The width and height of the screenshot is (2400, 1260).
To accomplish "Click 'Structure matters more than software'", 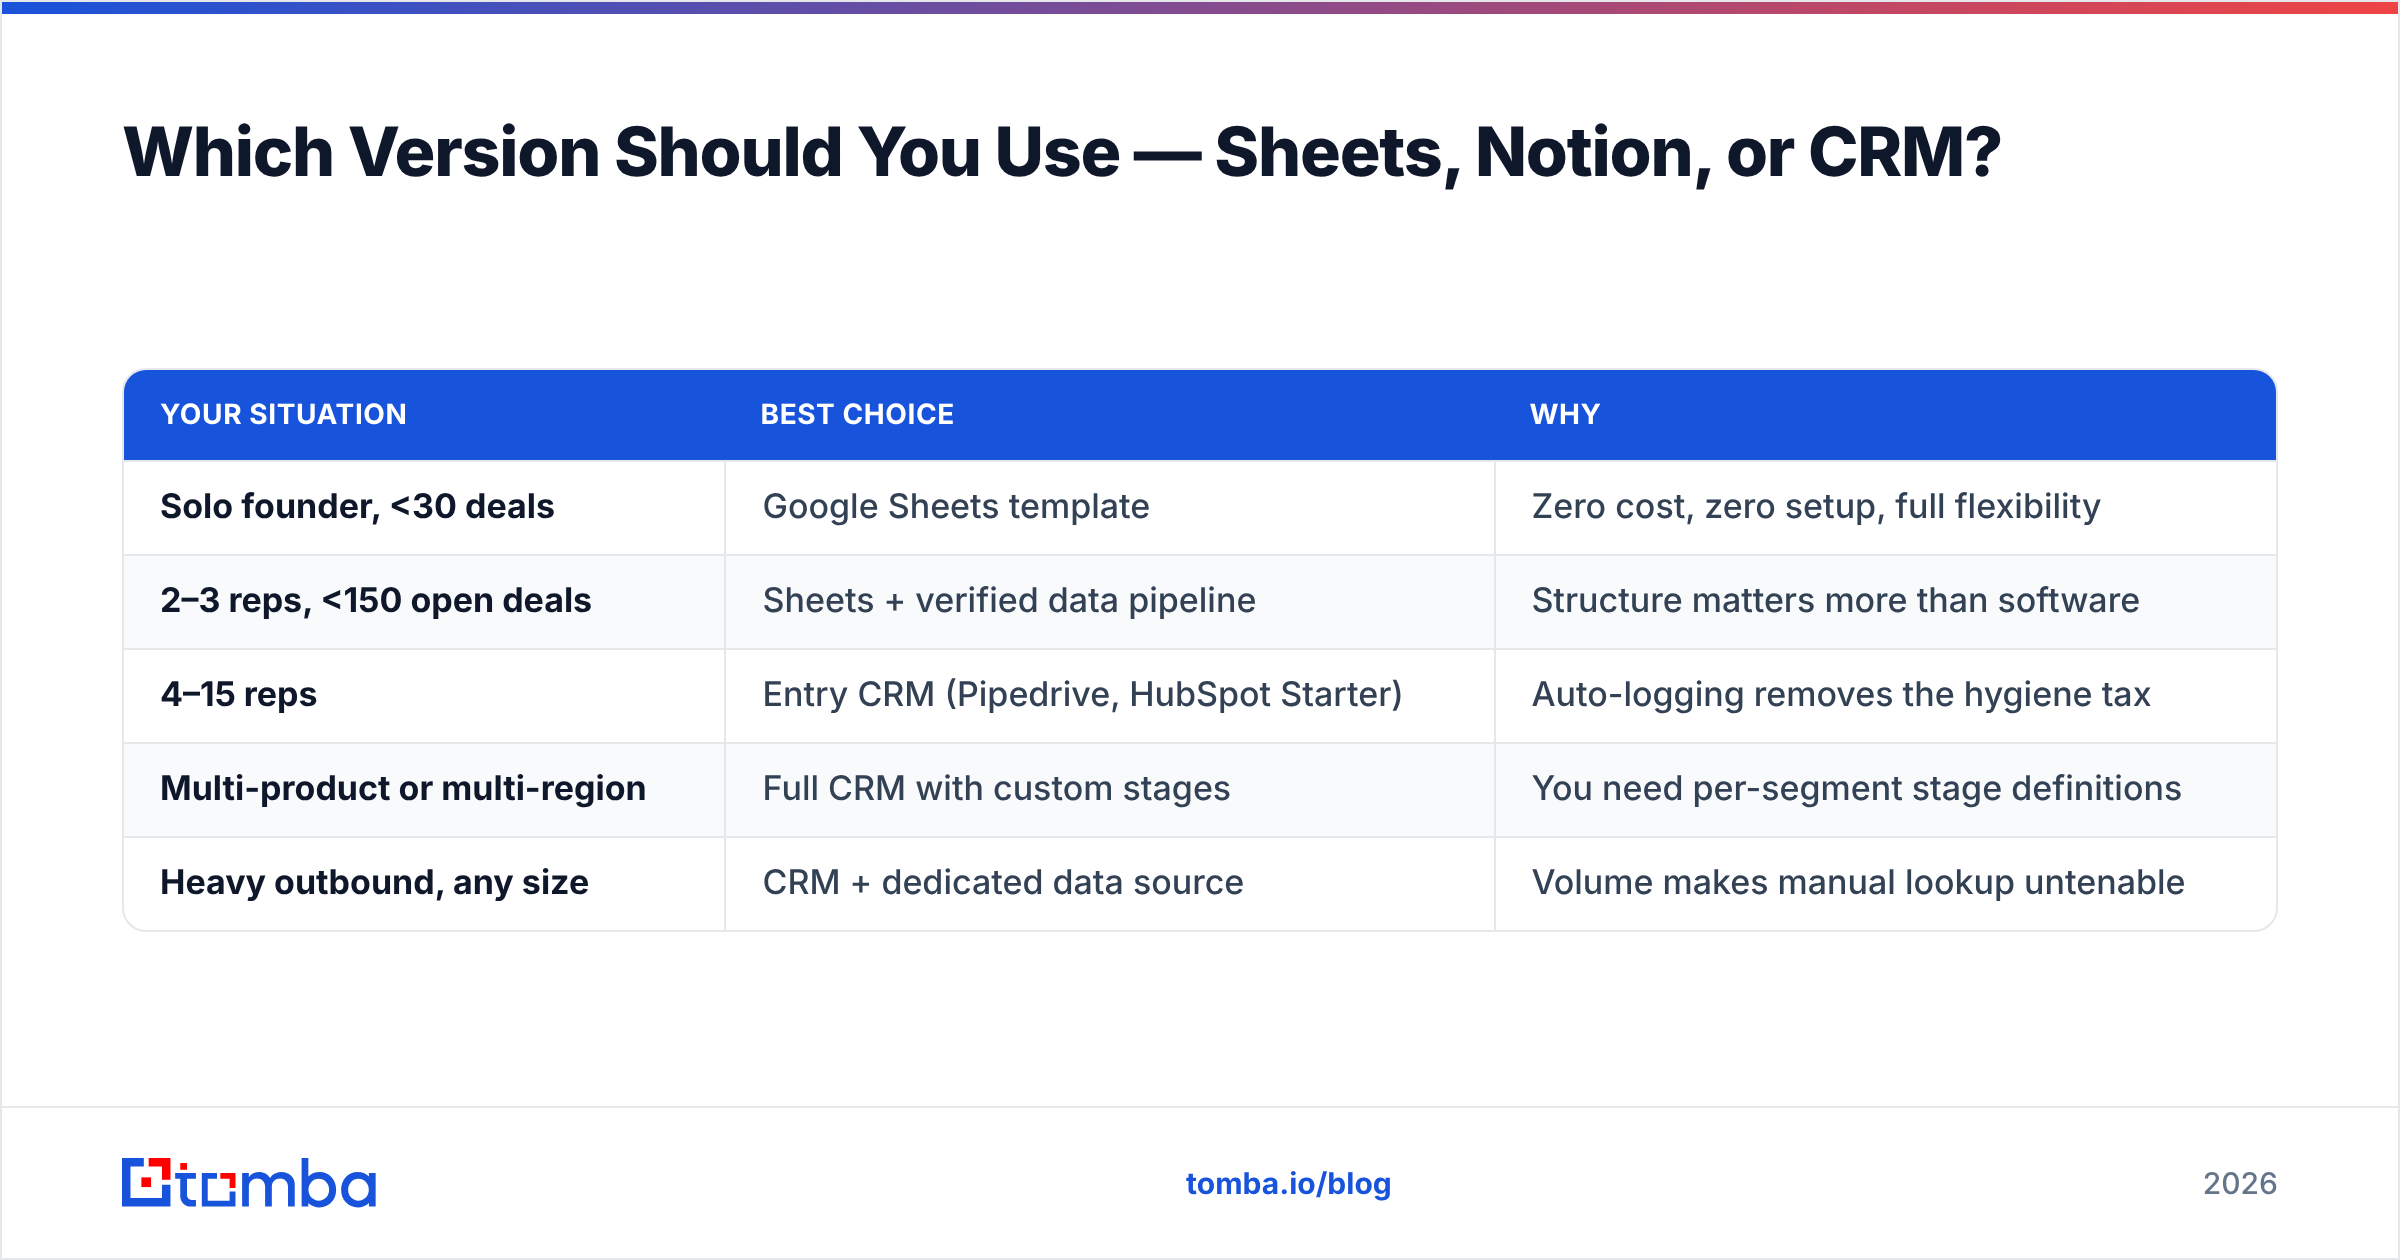I will coord(1836,601).
